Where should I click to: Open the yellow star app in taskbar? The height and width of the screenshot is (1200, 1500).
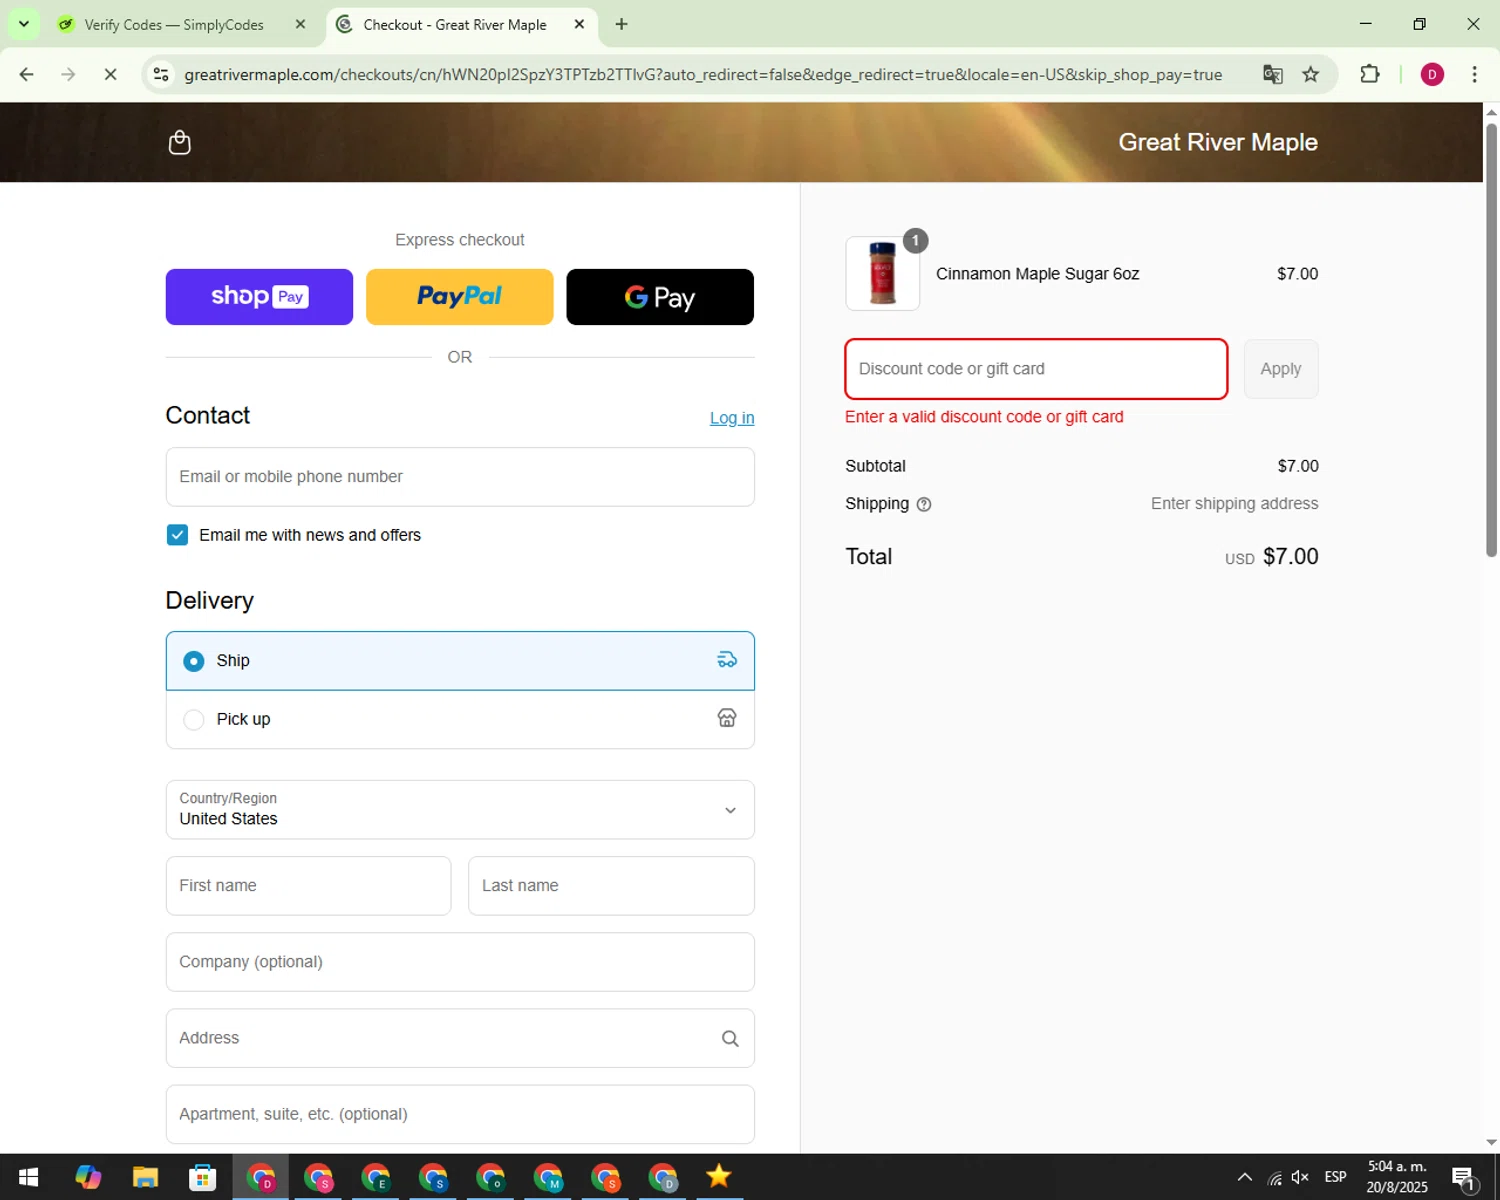tap(719, 1177)
